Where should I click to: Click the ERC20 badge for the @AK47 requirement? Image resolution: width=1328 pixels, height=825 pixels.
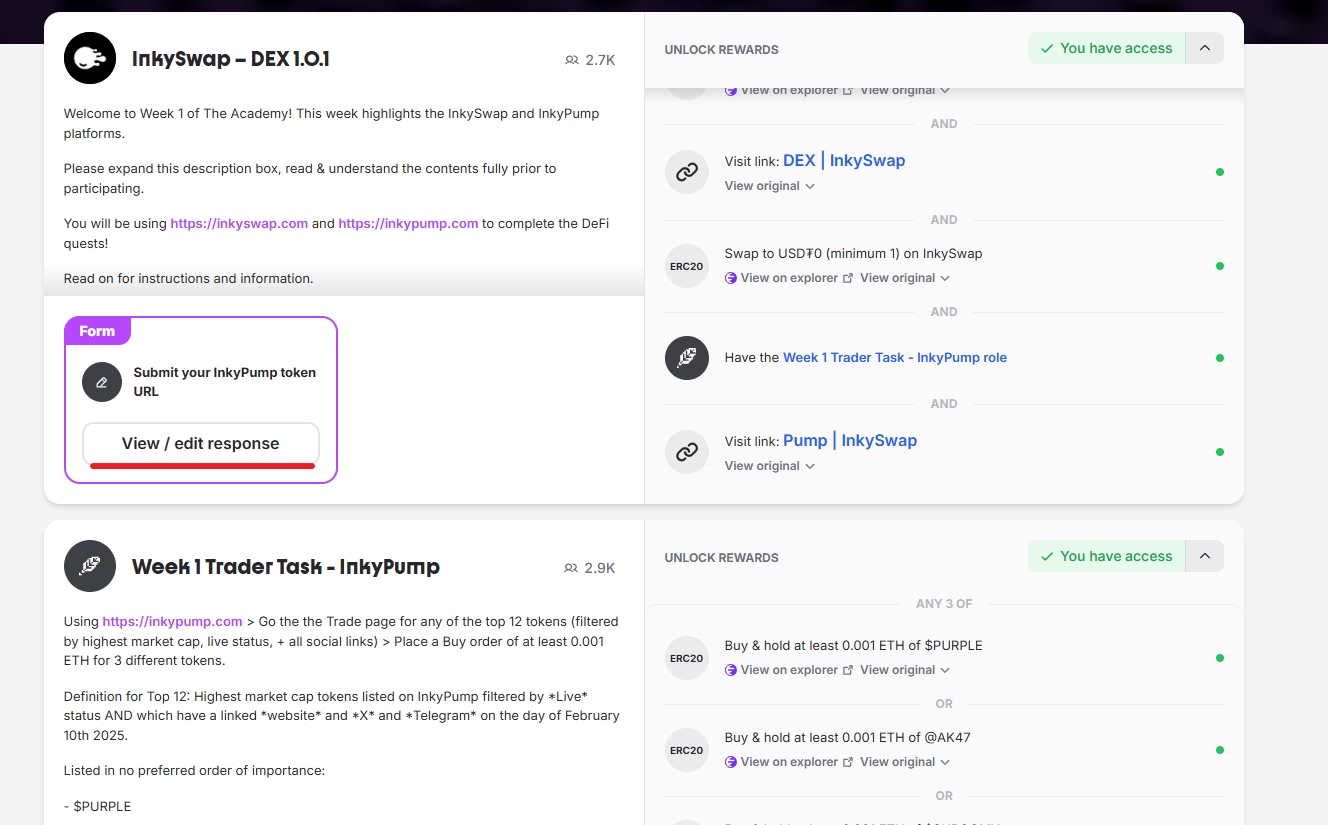point(687,750)
